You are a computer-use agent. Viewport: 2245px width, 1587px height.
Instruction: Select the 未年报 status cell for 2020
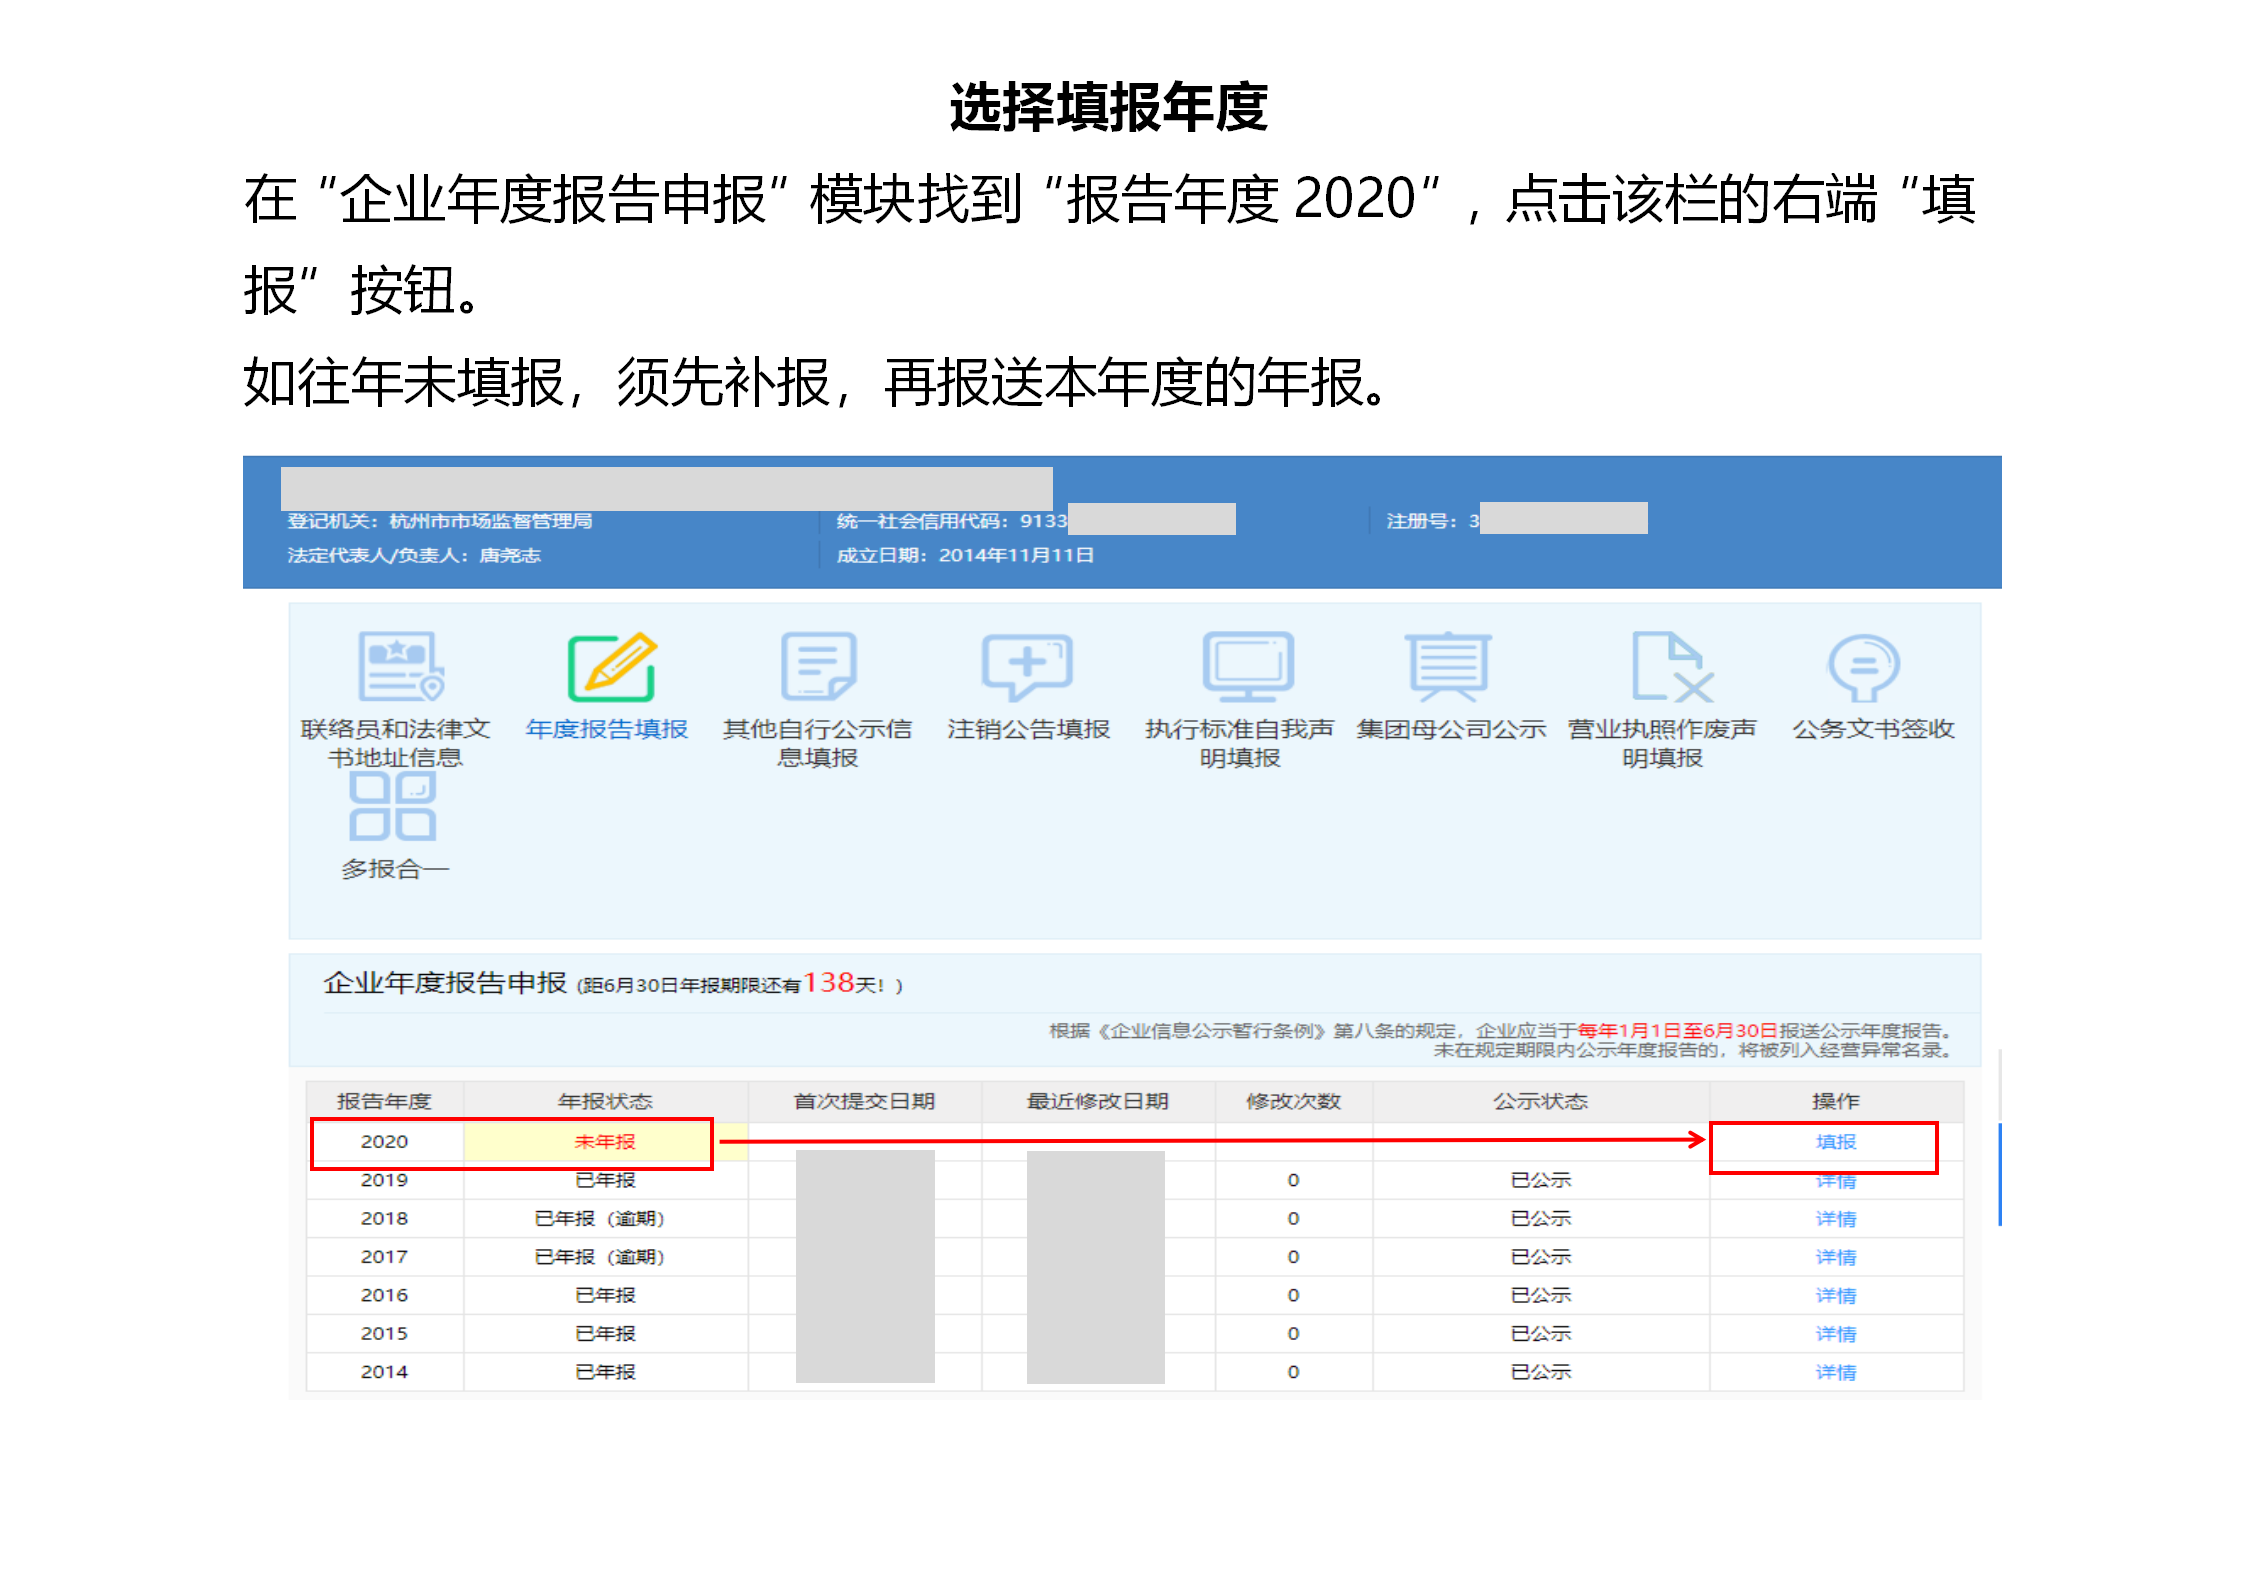pyautogui.click(x=604, y=1141)
